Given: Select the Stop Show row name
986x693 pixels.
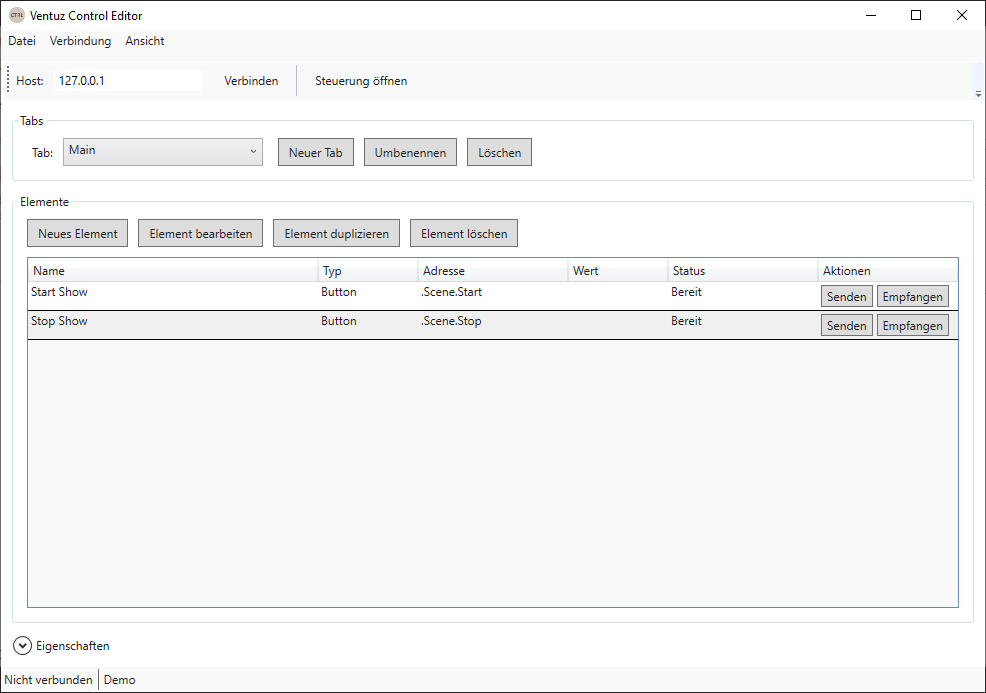Looking at the screenshot, I should pos(59,321).
